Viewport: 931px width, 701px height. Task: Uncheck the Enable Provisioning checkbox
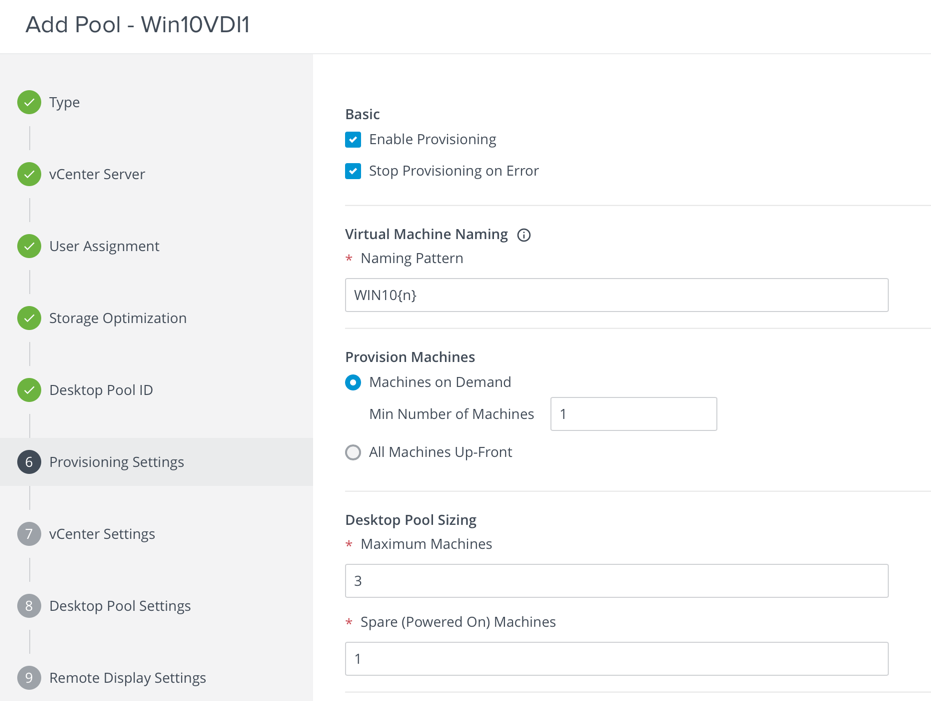click(x=353, y=140)
